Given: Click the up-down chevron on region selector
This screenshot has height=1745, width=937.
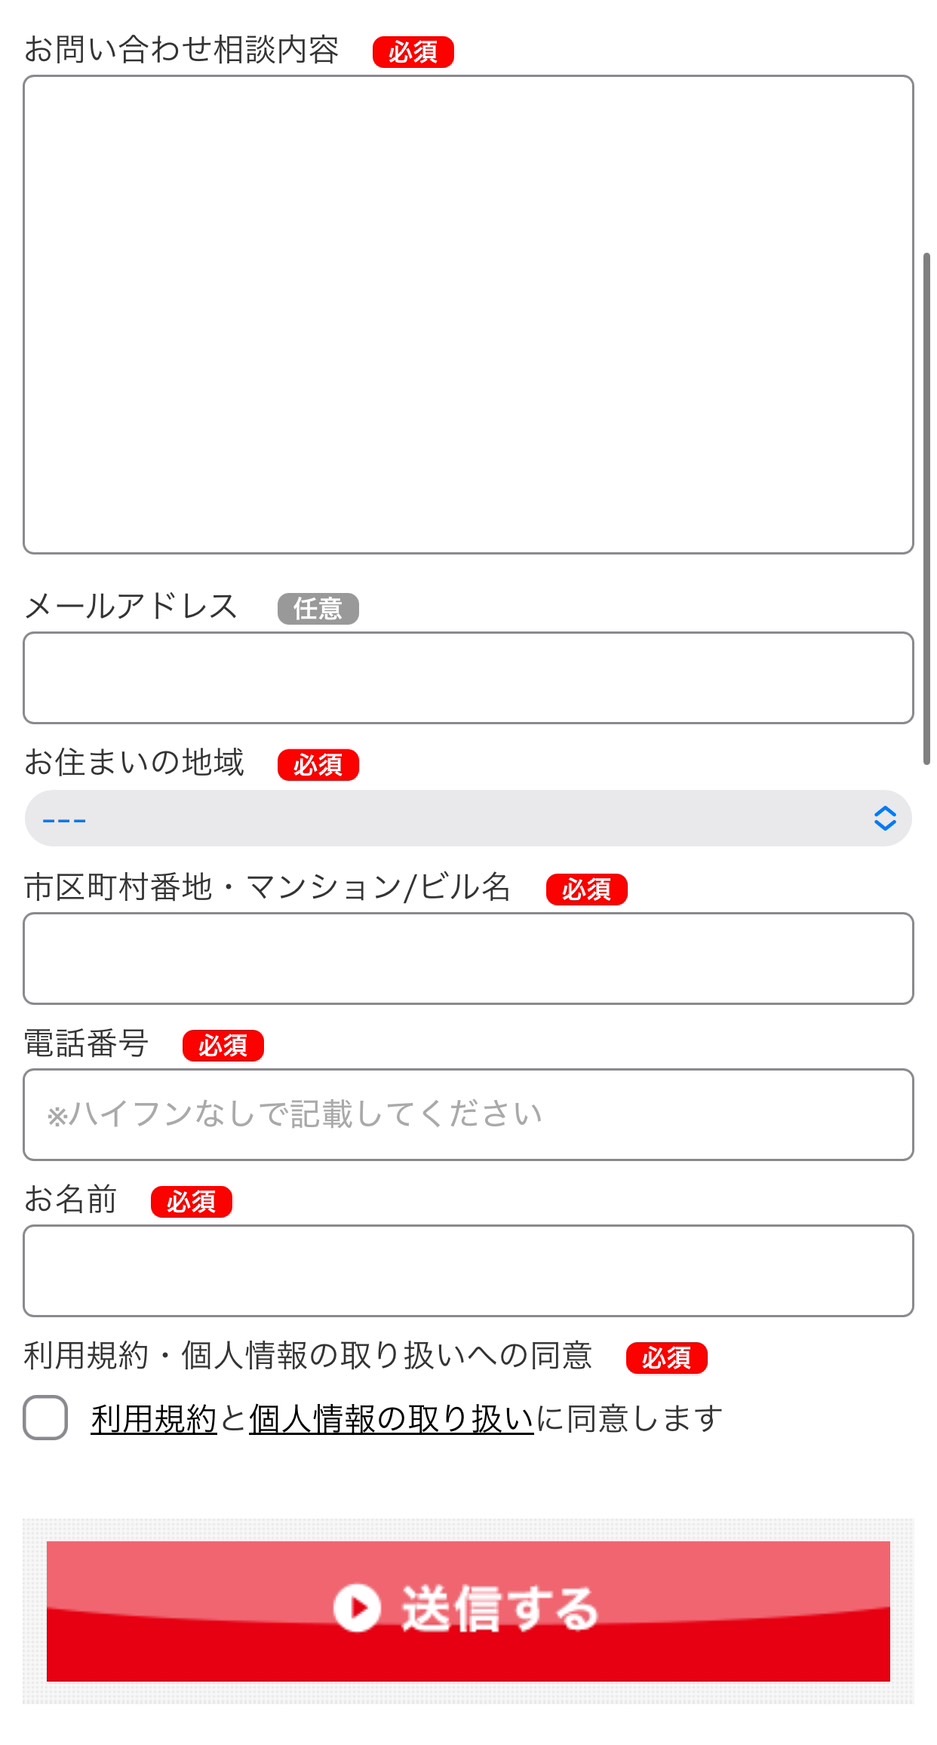Looking at the screenshot, I should pos(884,818).
